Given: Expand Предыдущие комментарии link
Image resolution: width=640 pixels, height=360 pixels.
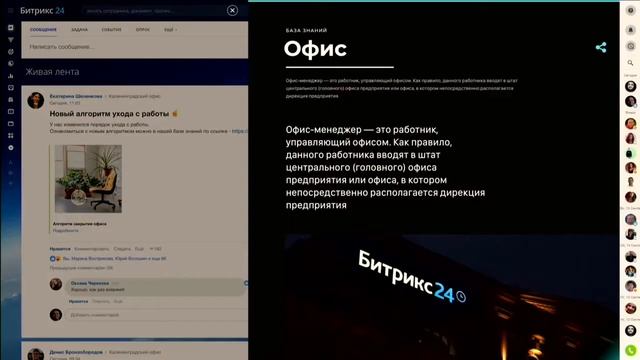Looking at the screenshot, I should point(81,268).
